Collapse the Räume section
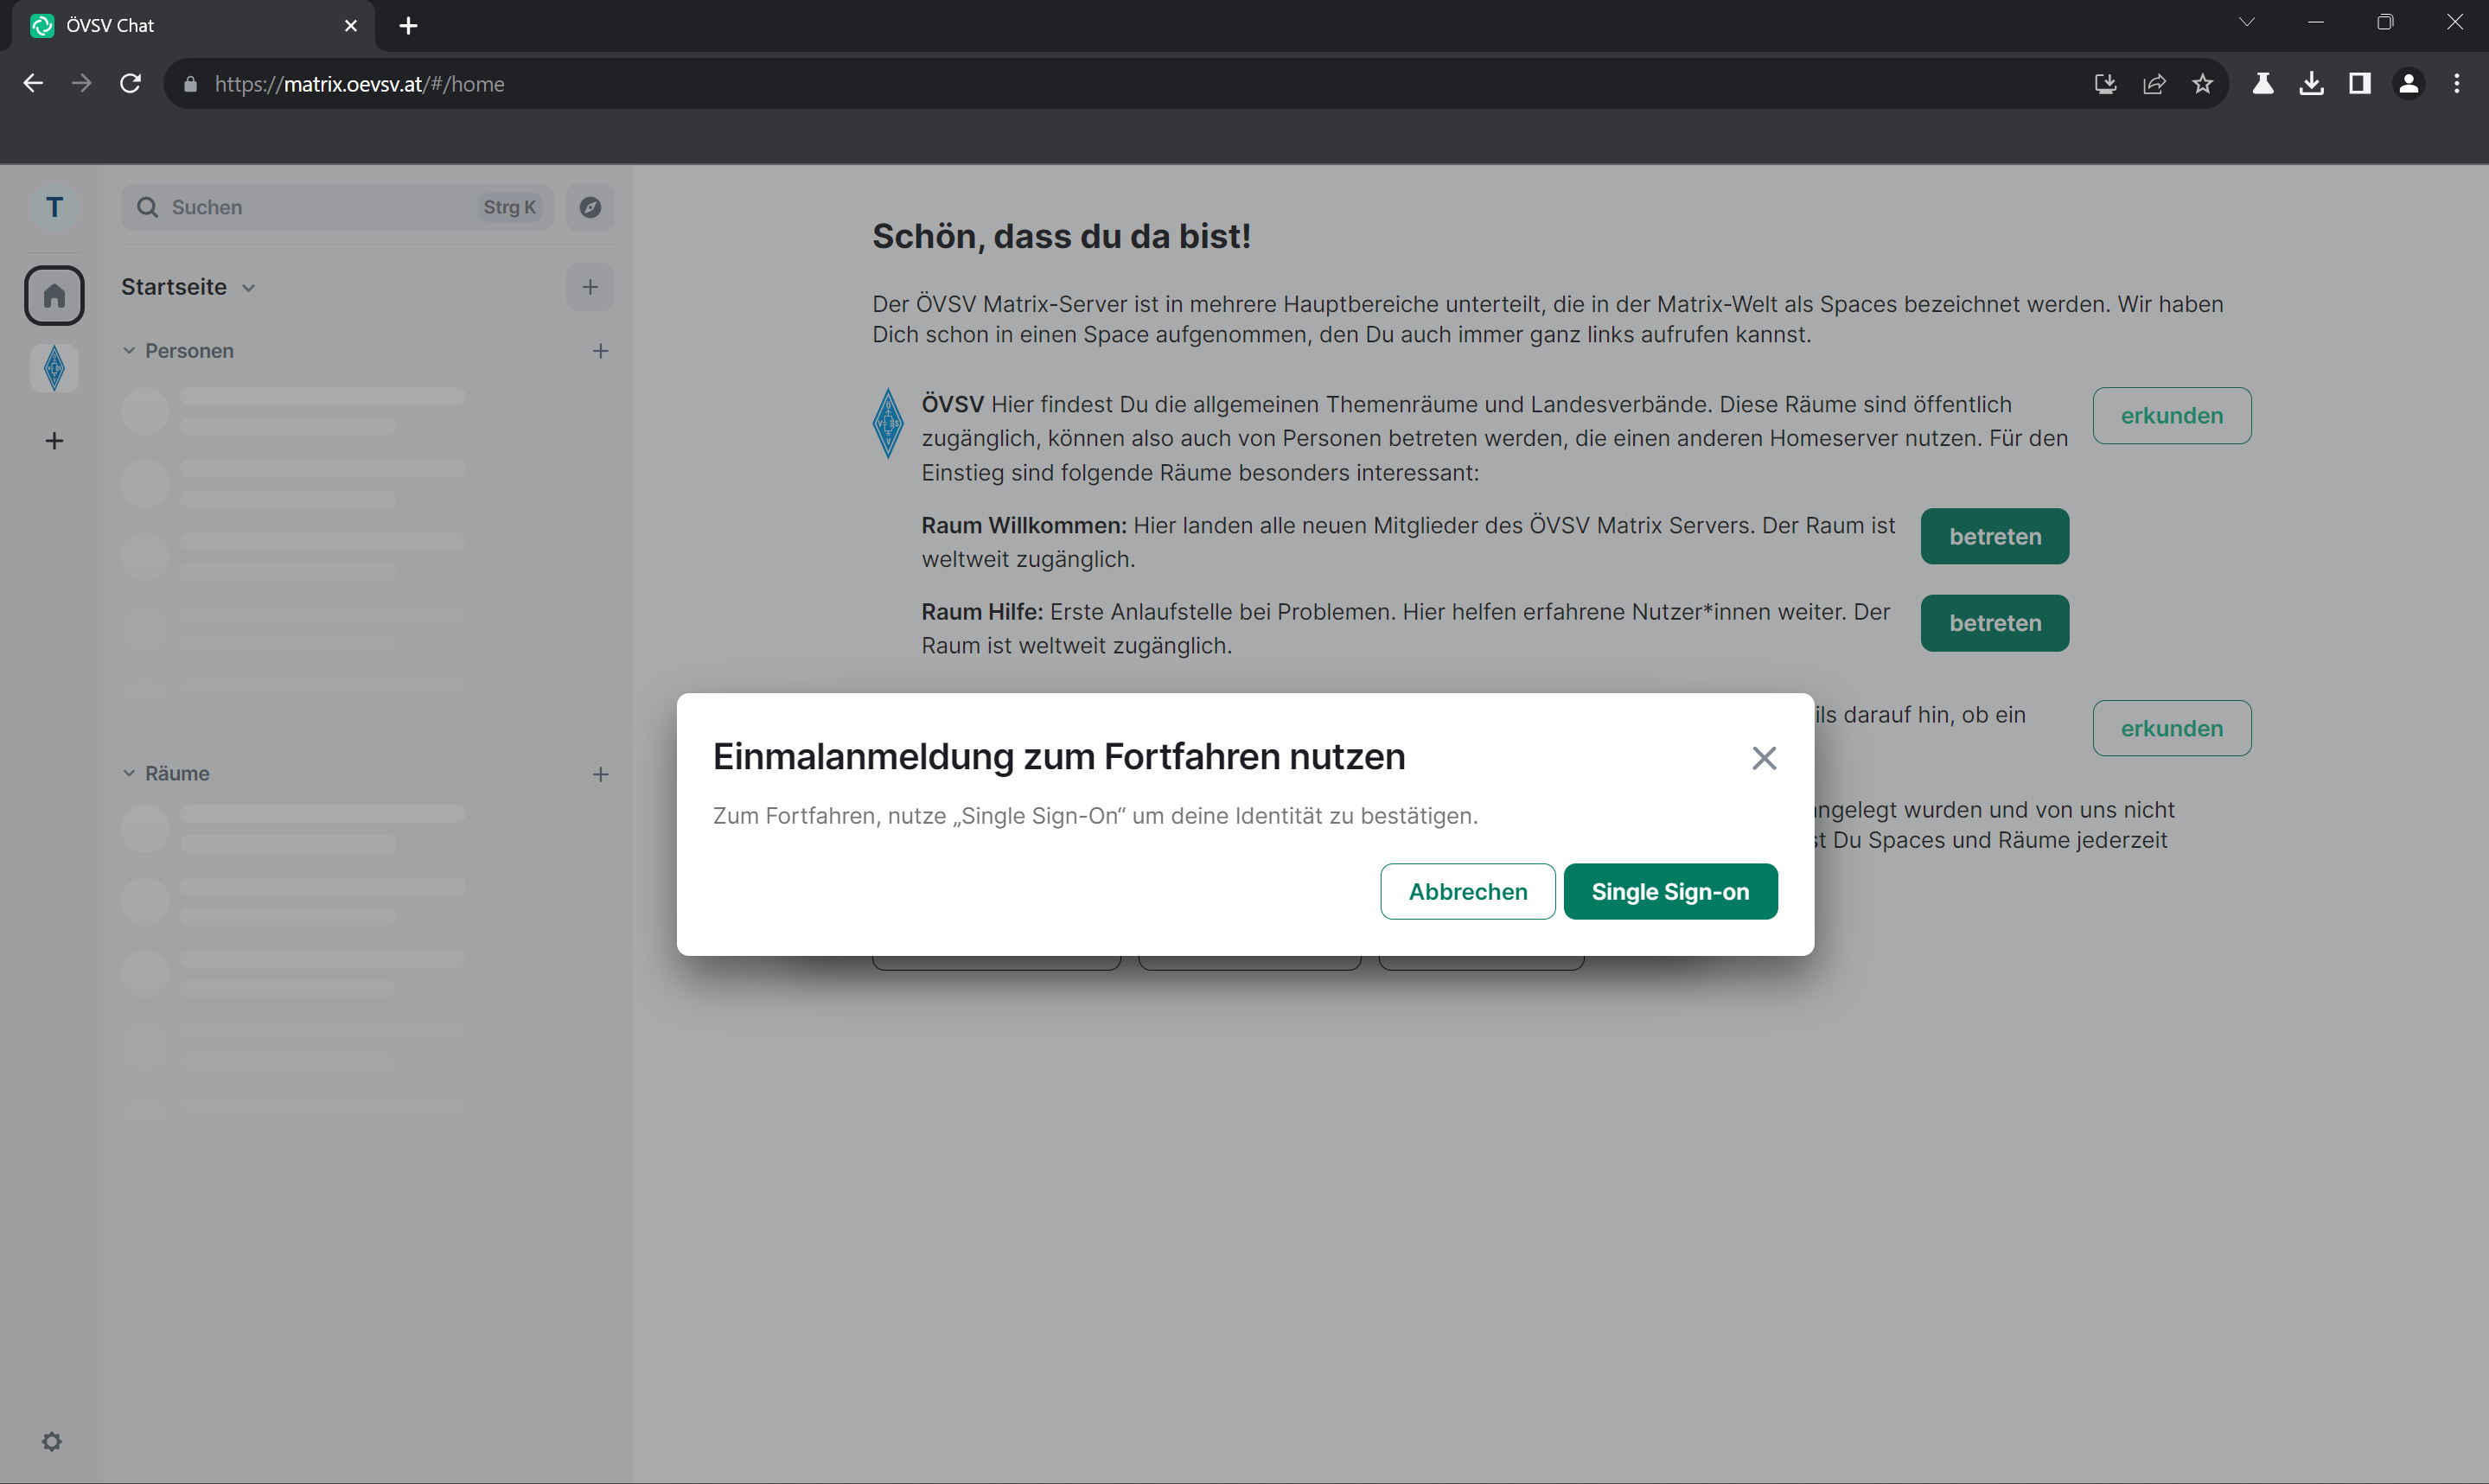The width and height of the screenshot is (2489, 1484). [166, 773]
